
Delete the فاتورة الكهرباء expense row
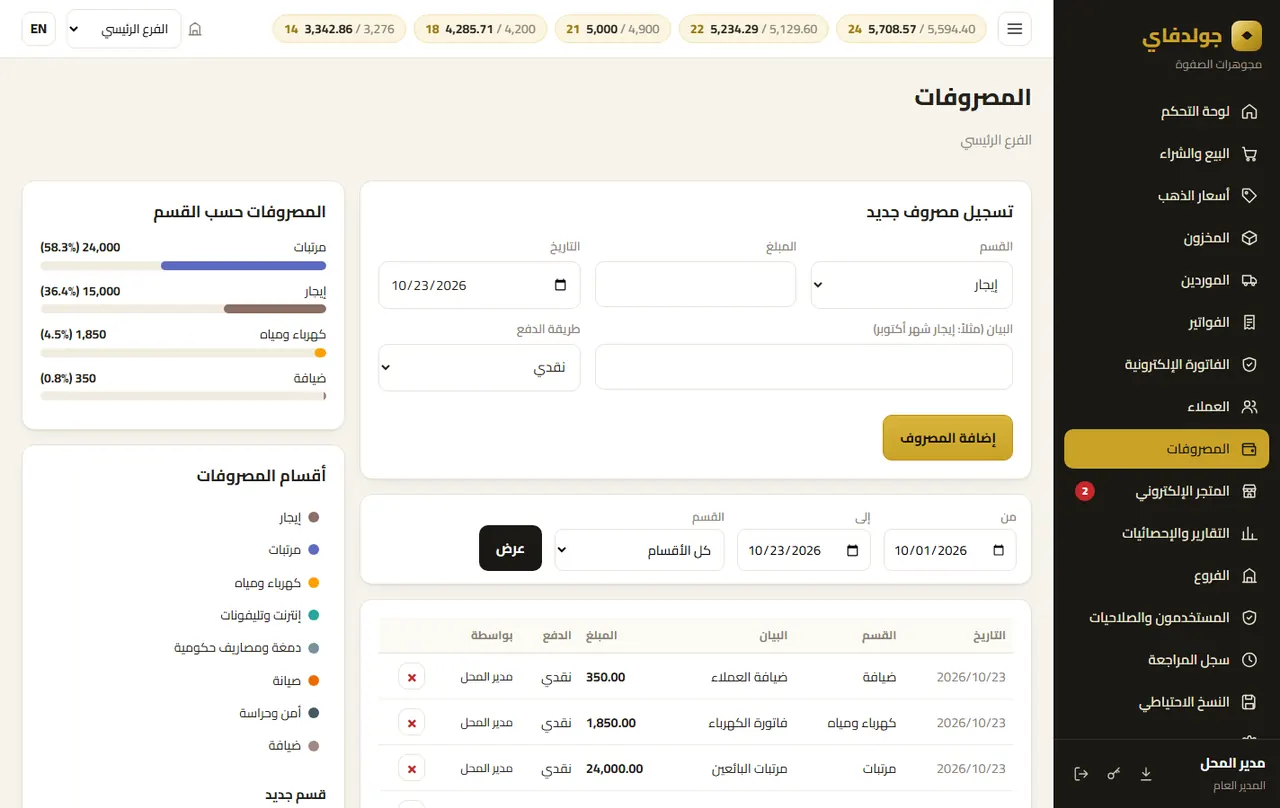click(x=411, y=723)
